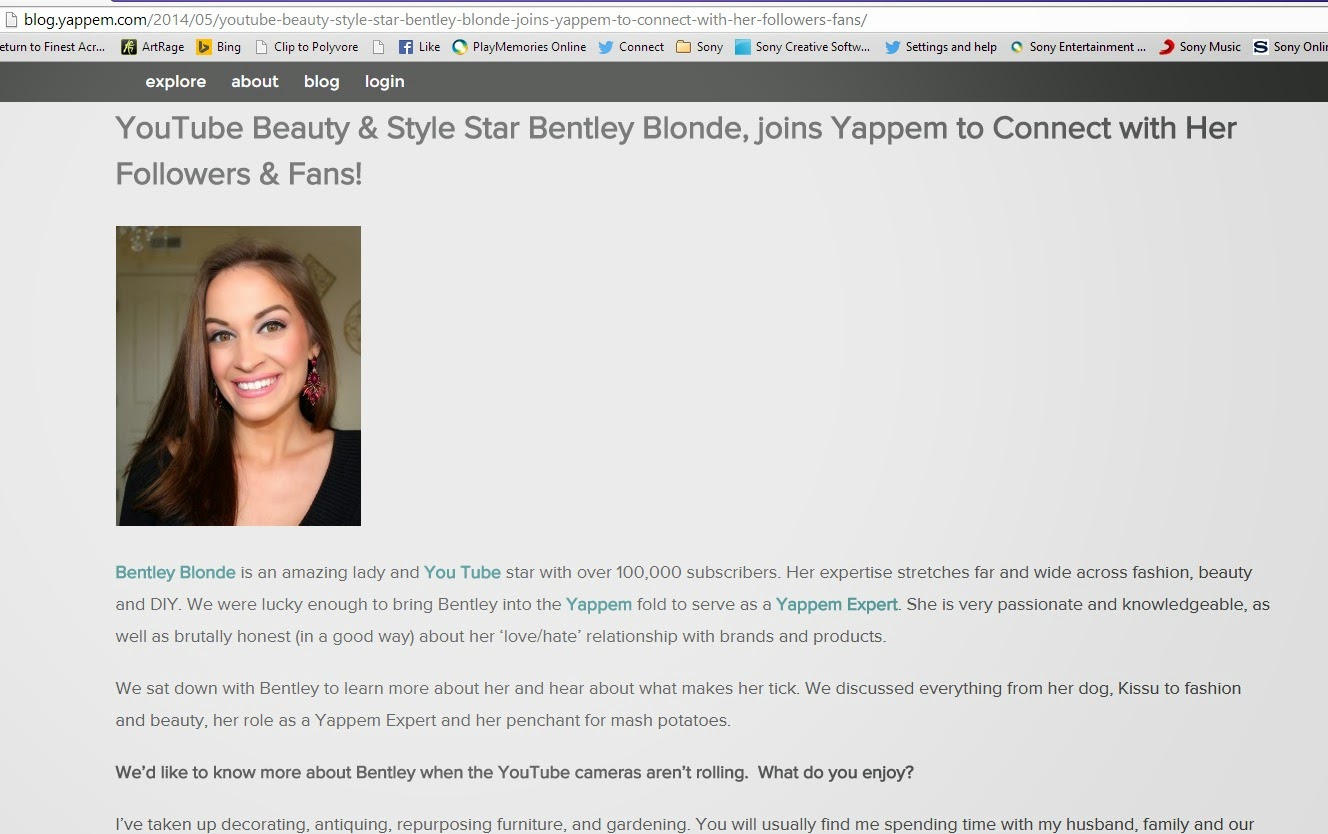Screen dimensions: 1328x834
Task: Click the Bentley Blonde portrait photo
Action: click(x=238, y=376)
